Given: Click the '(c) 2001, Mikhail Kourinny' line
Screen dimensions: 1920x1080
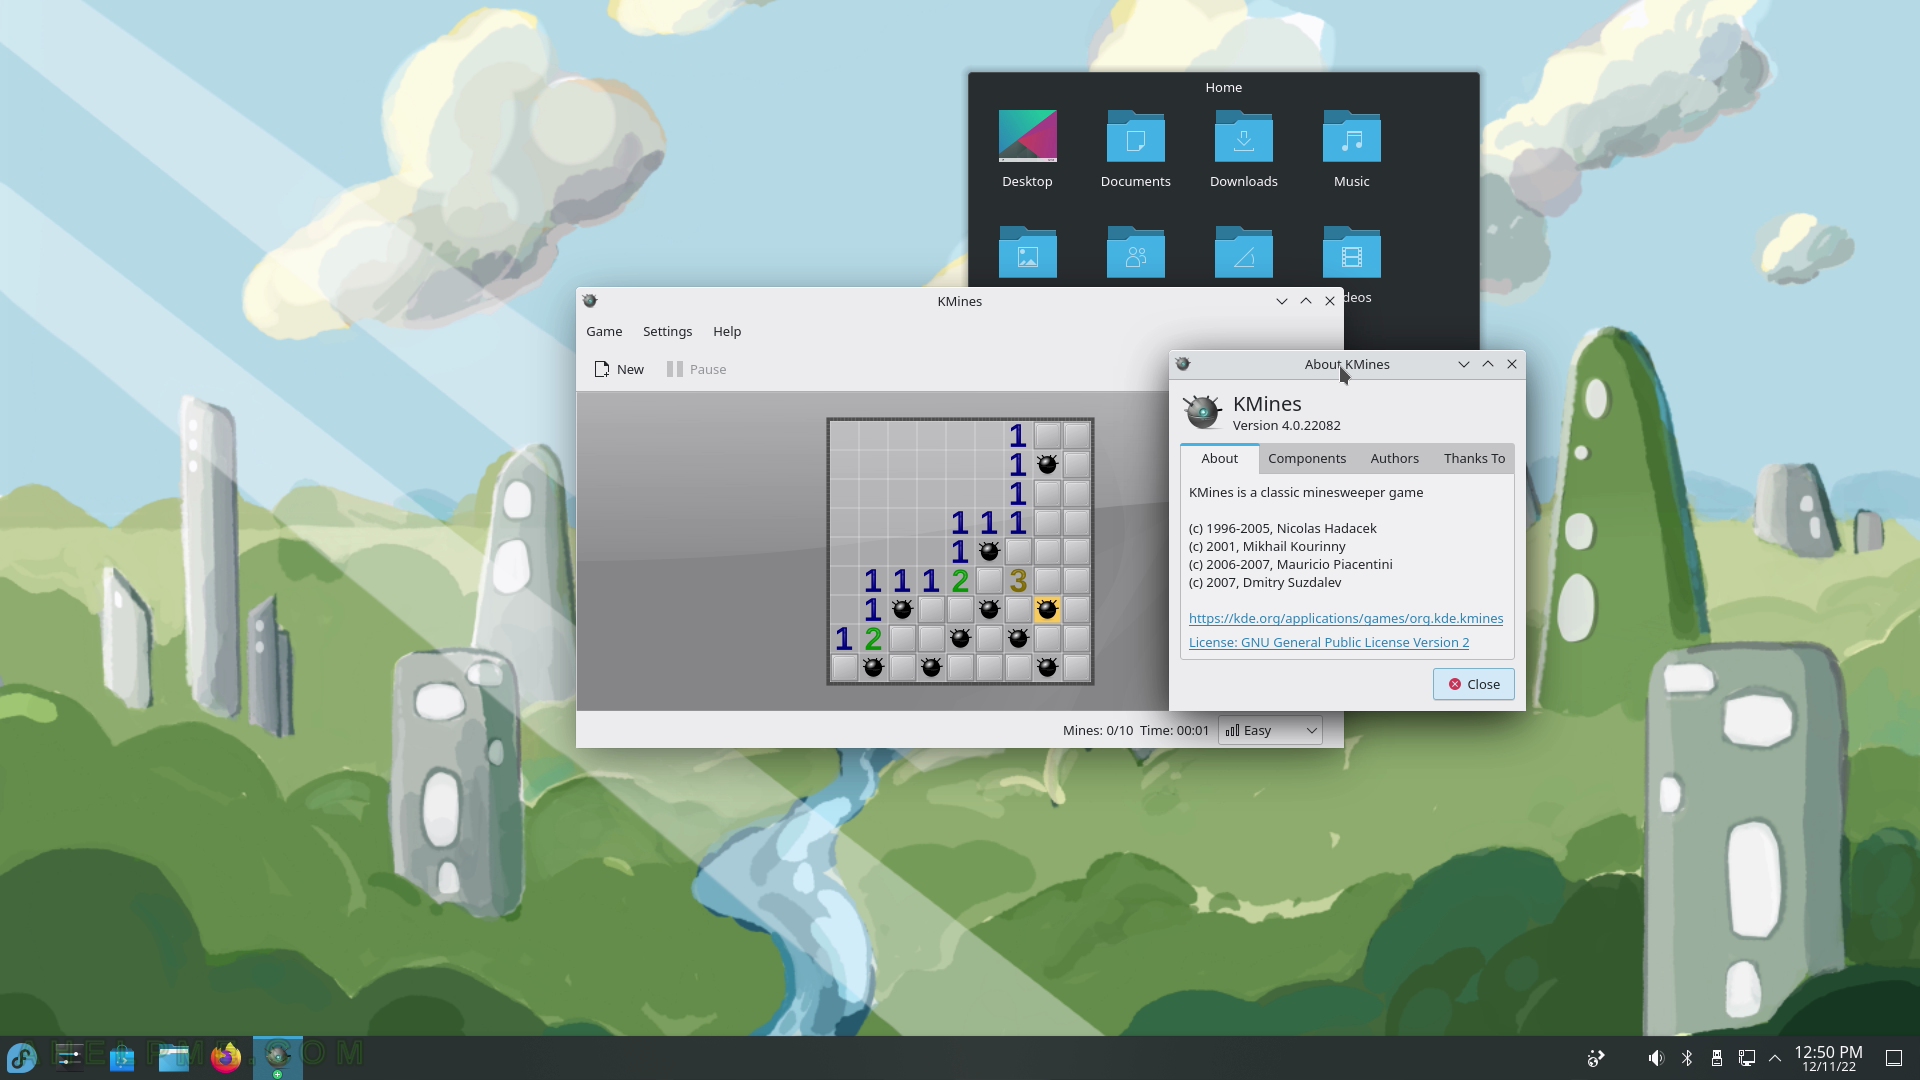Looking at the screenshot, I should point(1267,546).
